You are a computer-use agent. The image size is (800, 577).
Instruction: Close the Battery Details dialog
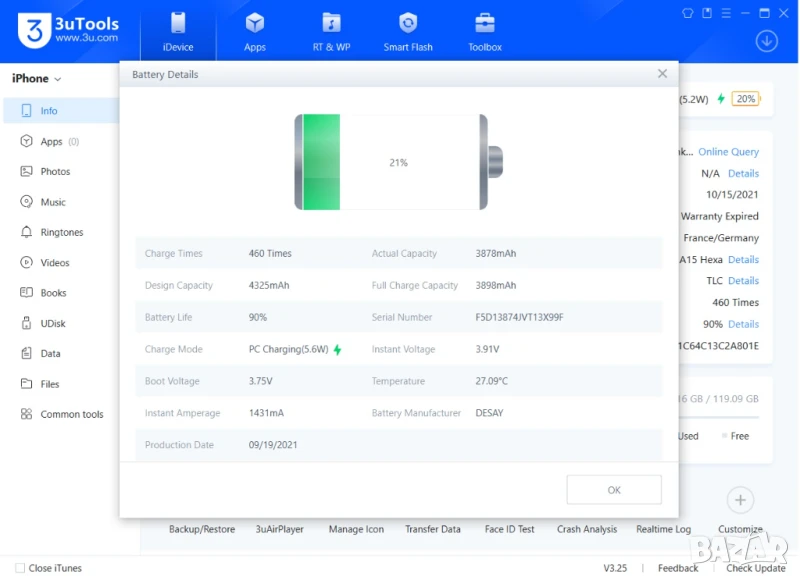coord(662,74)
